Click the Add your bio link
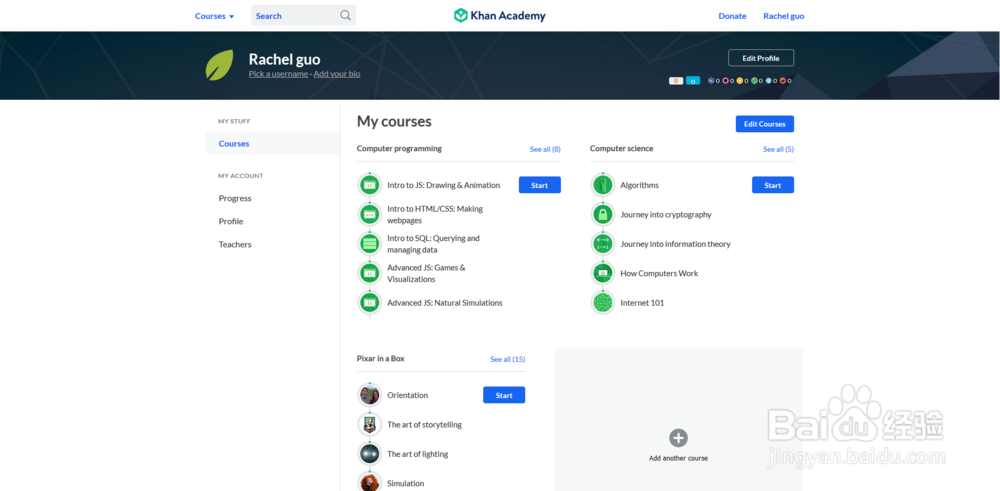 pos(337,74)
